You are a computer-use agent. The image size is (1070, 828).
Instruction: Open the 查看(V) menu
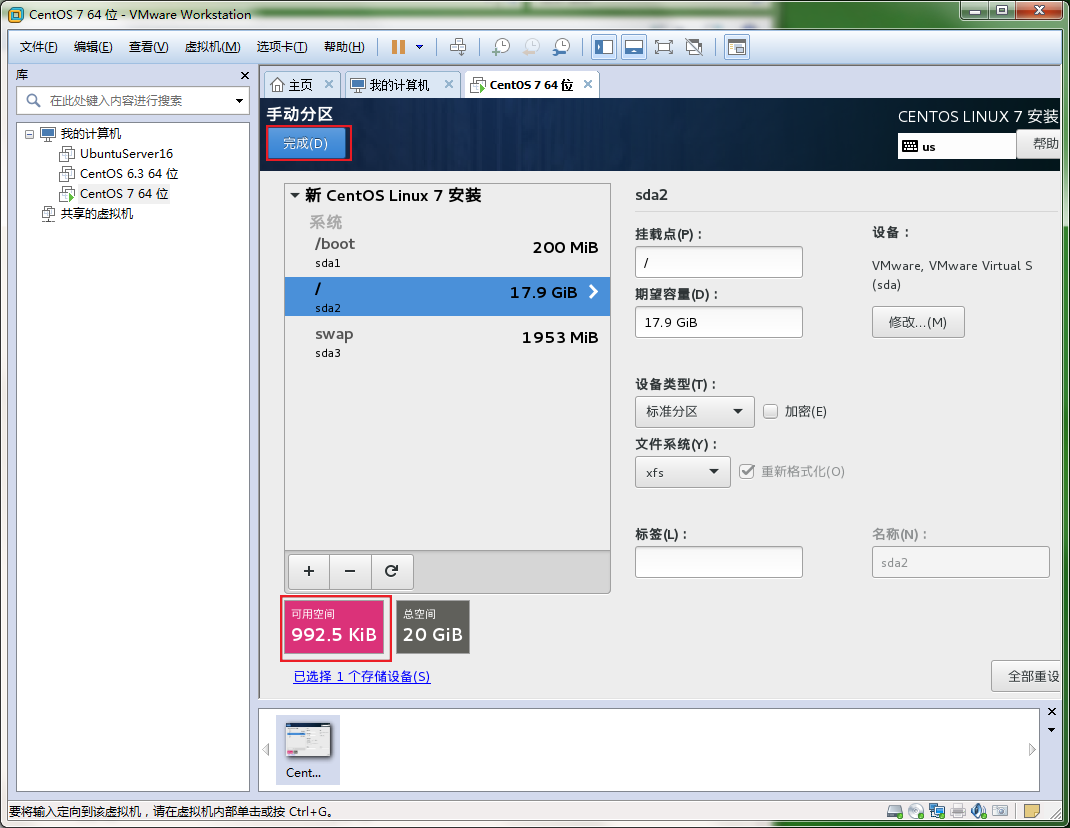pos(148,47)
